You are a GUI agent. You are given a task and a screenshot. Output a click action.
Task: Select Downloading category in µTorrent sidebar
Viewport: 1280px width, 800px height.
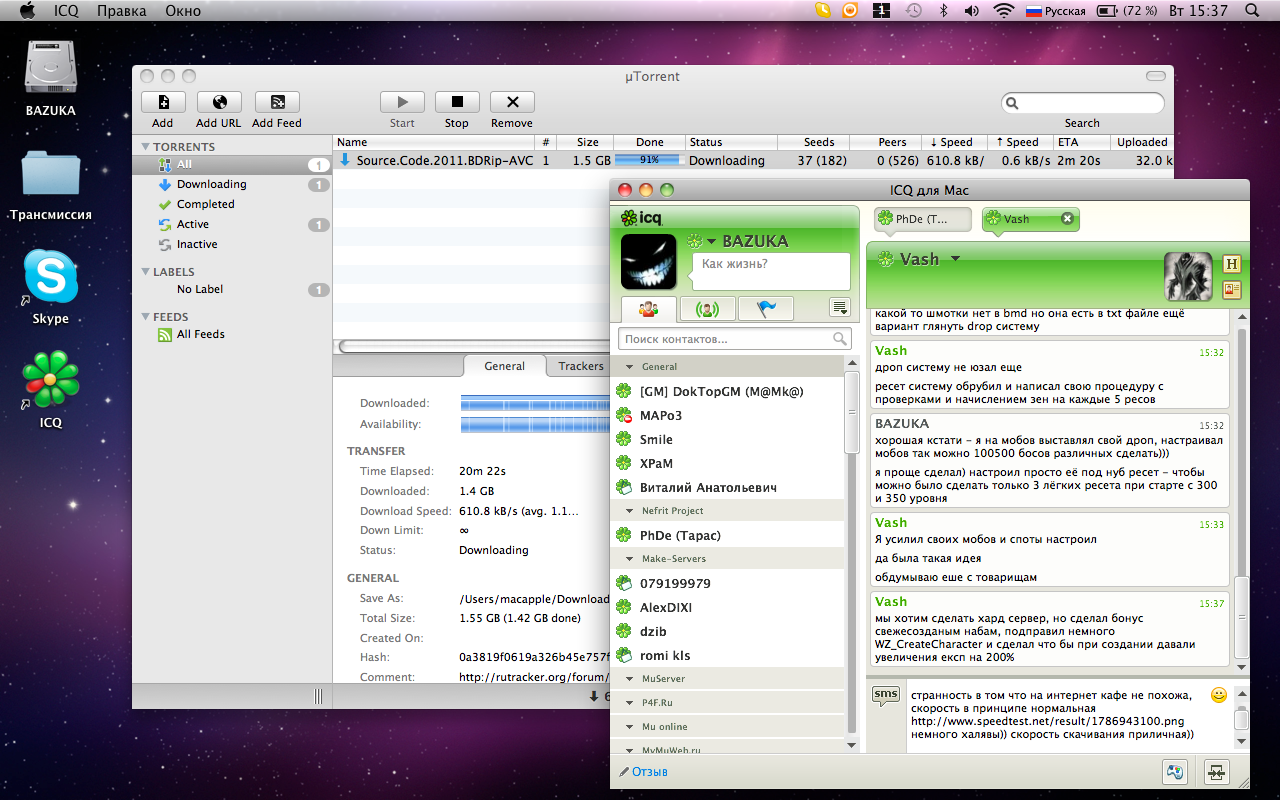(211, 184)
